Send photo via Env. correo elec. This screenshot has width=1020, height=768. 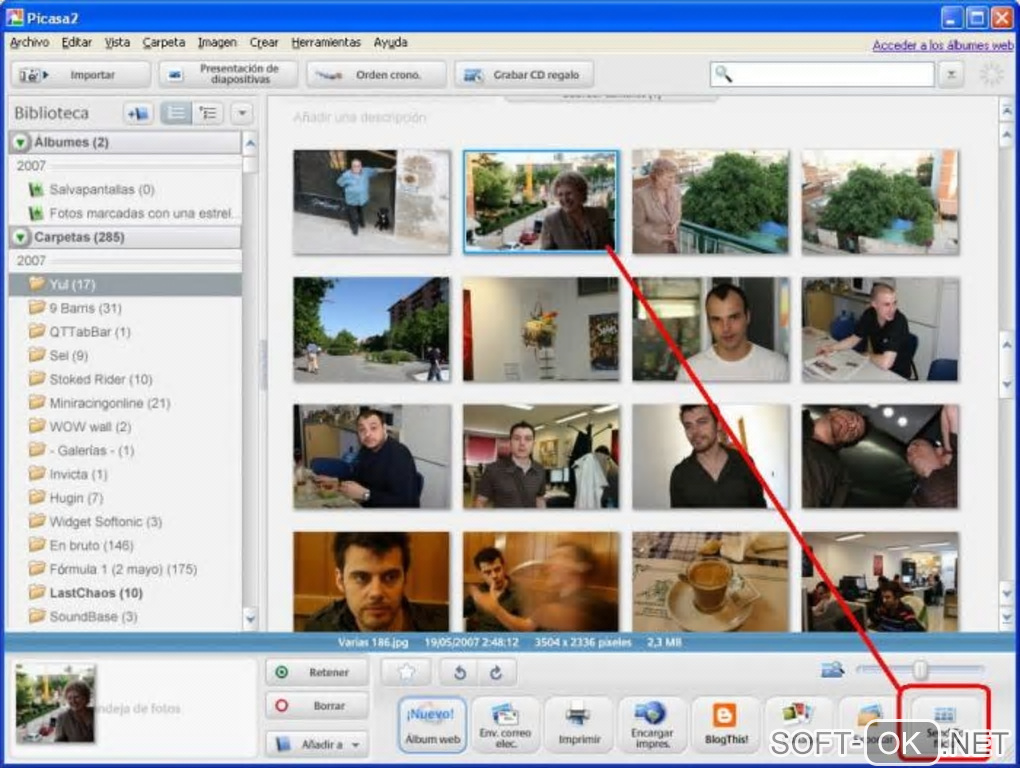click(506, 724)
